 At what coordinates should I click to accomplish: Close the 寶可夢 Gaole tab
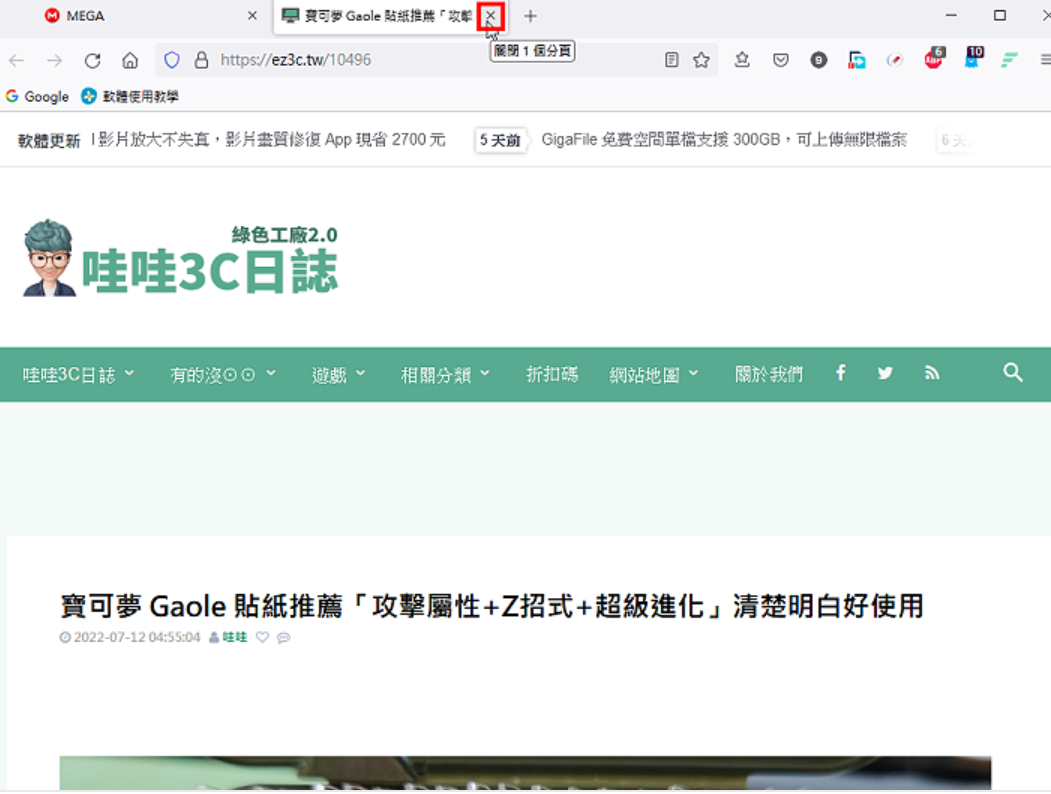[x=491, y=15]
